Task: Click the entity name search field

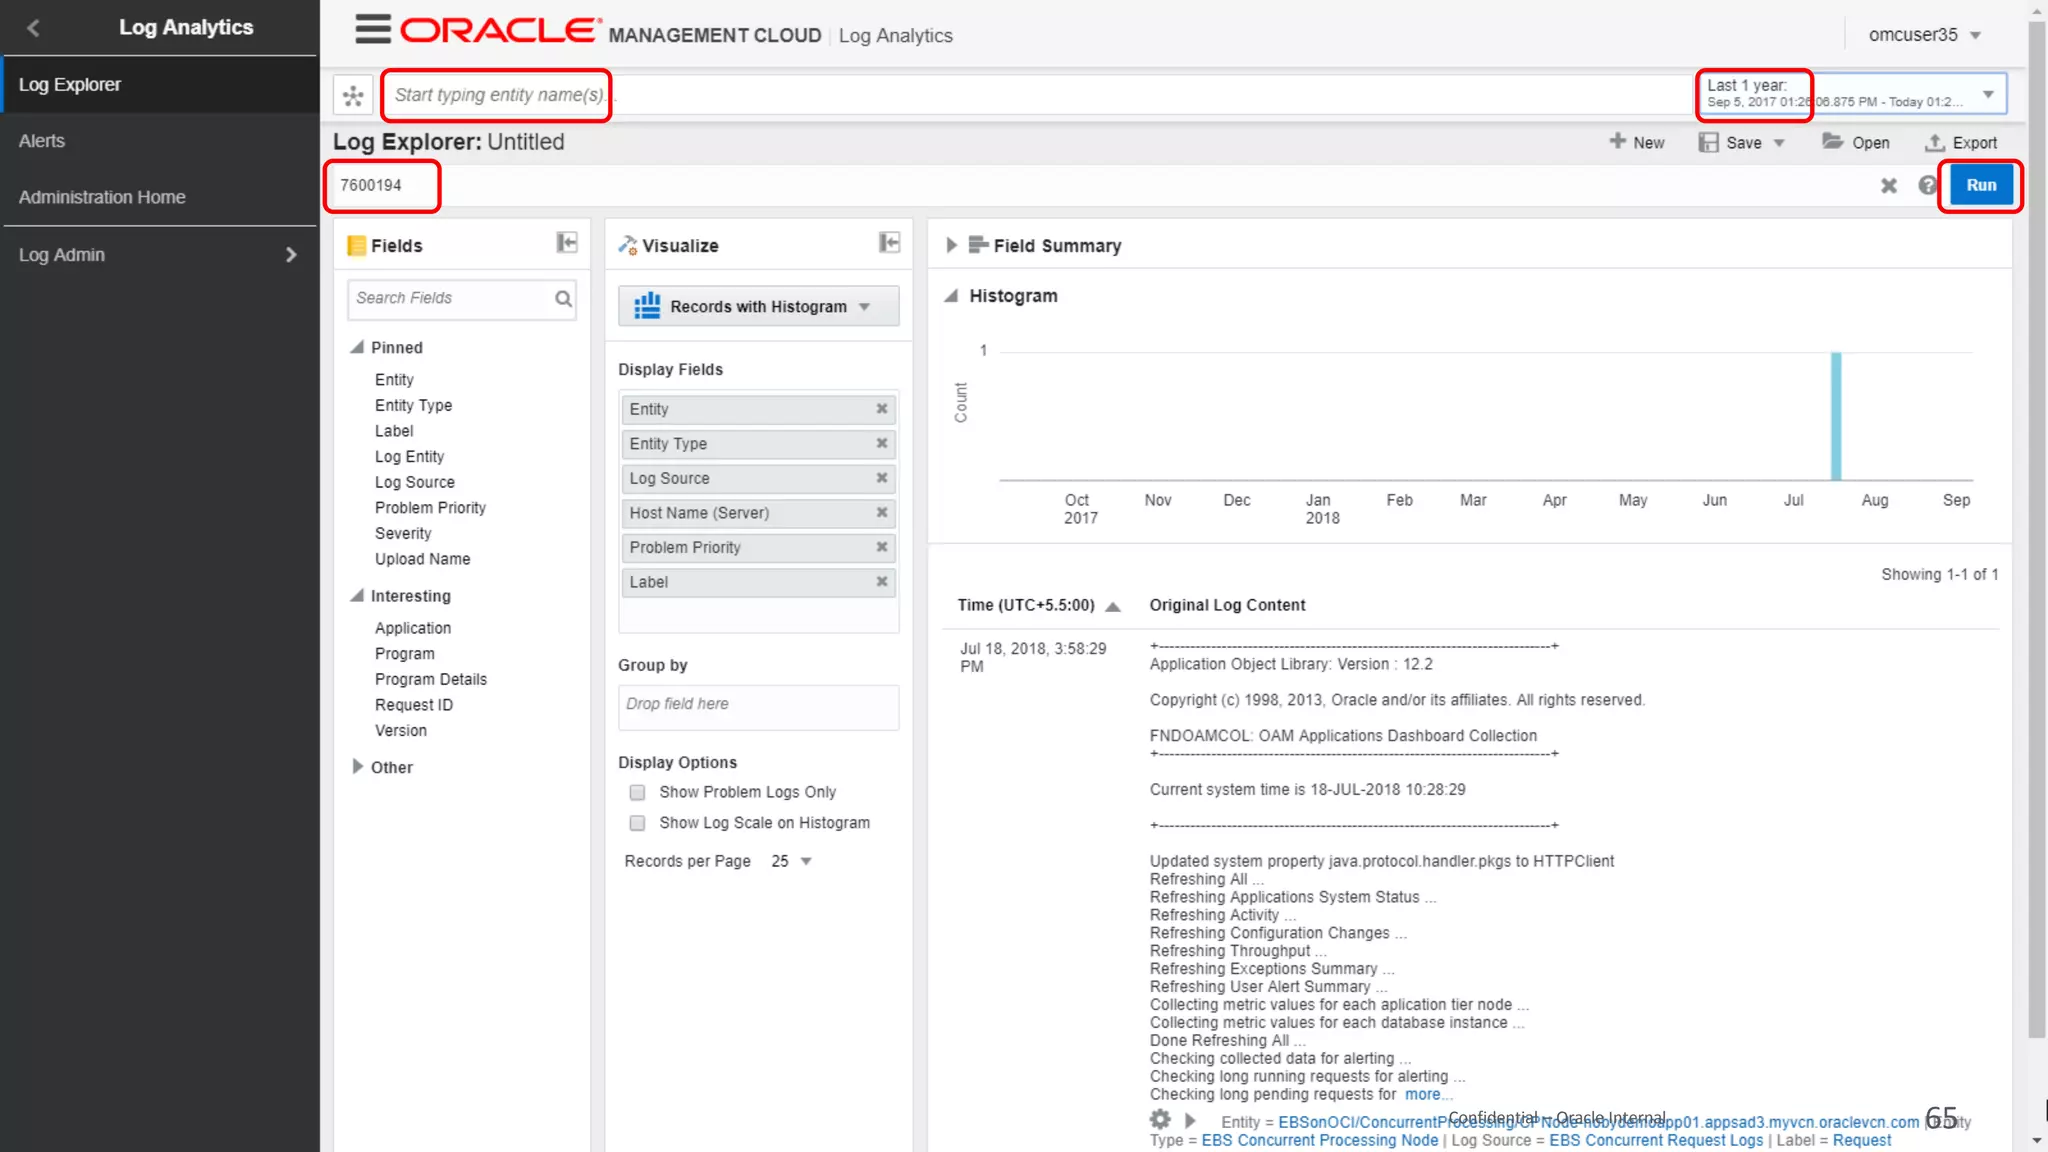Action: [1035, 95]
